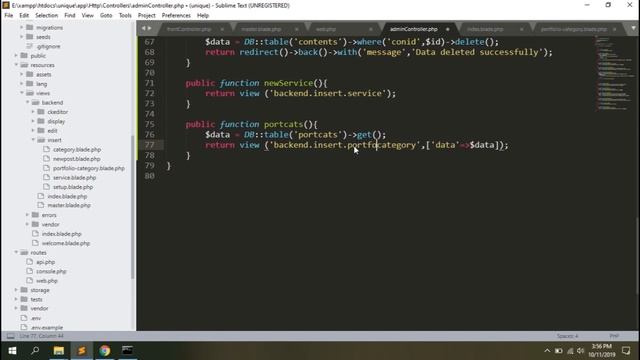Screen dimensions: 640x360
Task: Click the file icon beside category.blade.php
Action: click(x=47, y=149)
